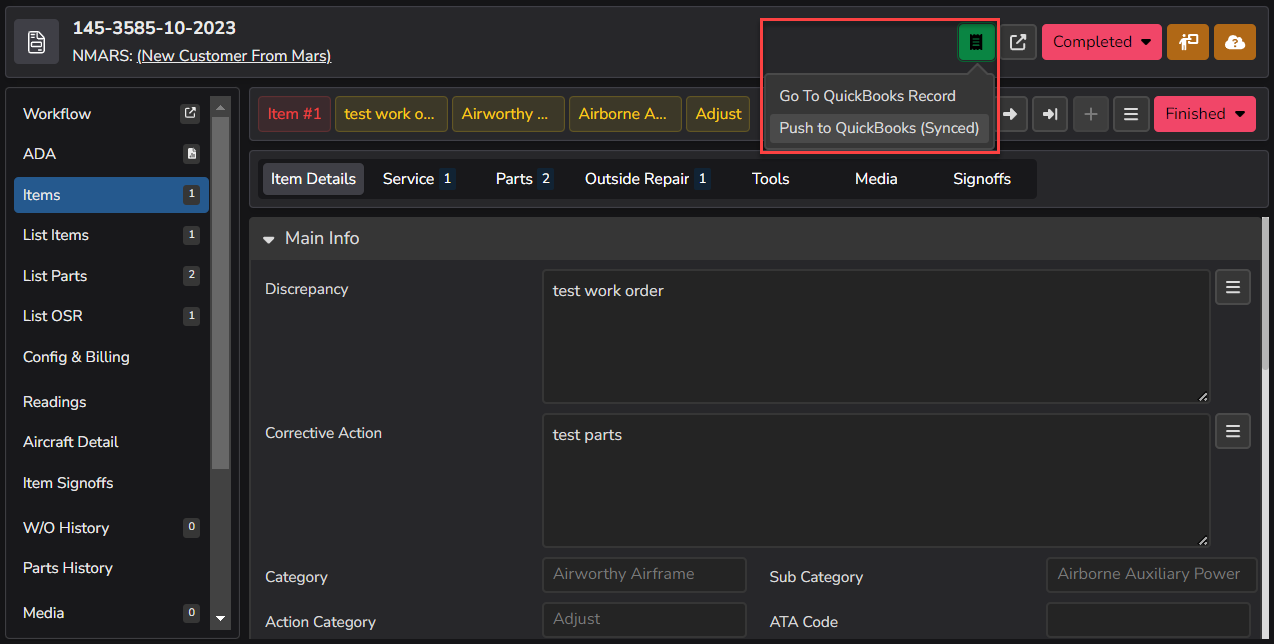Viewport: 1274px width, 644px height.
Task: Jump to last item arrow
Action: coord(1050,114)
